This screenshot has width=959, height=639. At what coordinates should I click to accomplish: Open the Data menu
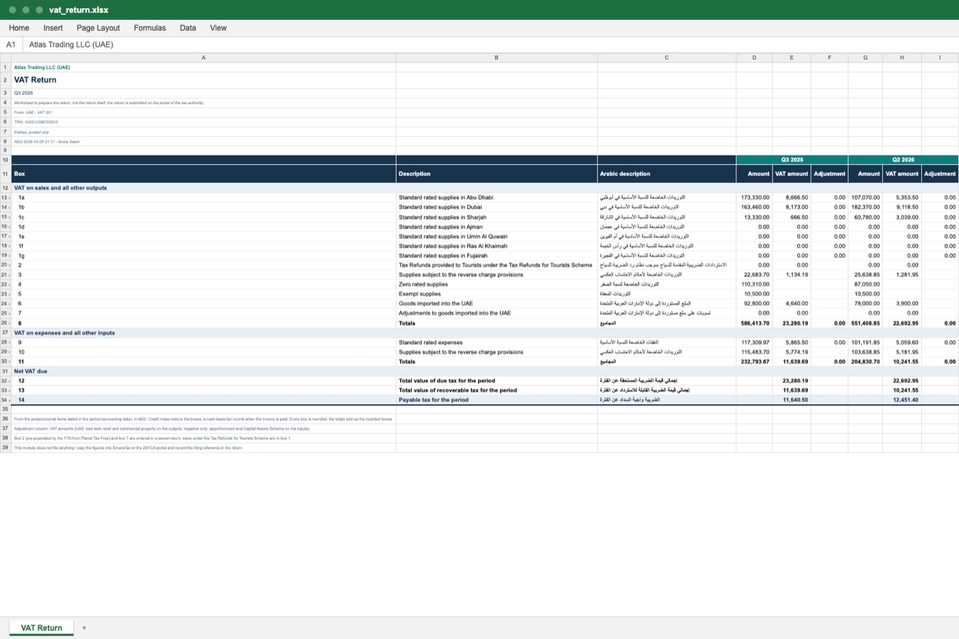pos(188,28)
